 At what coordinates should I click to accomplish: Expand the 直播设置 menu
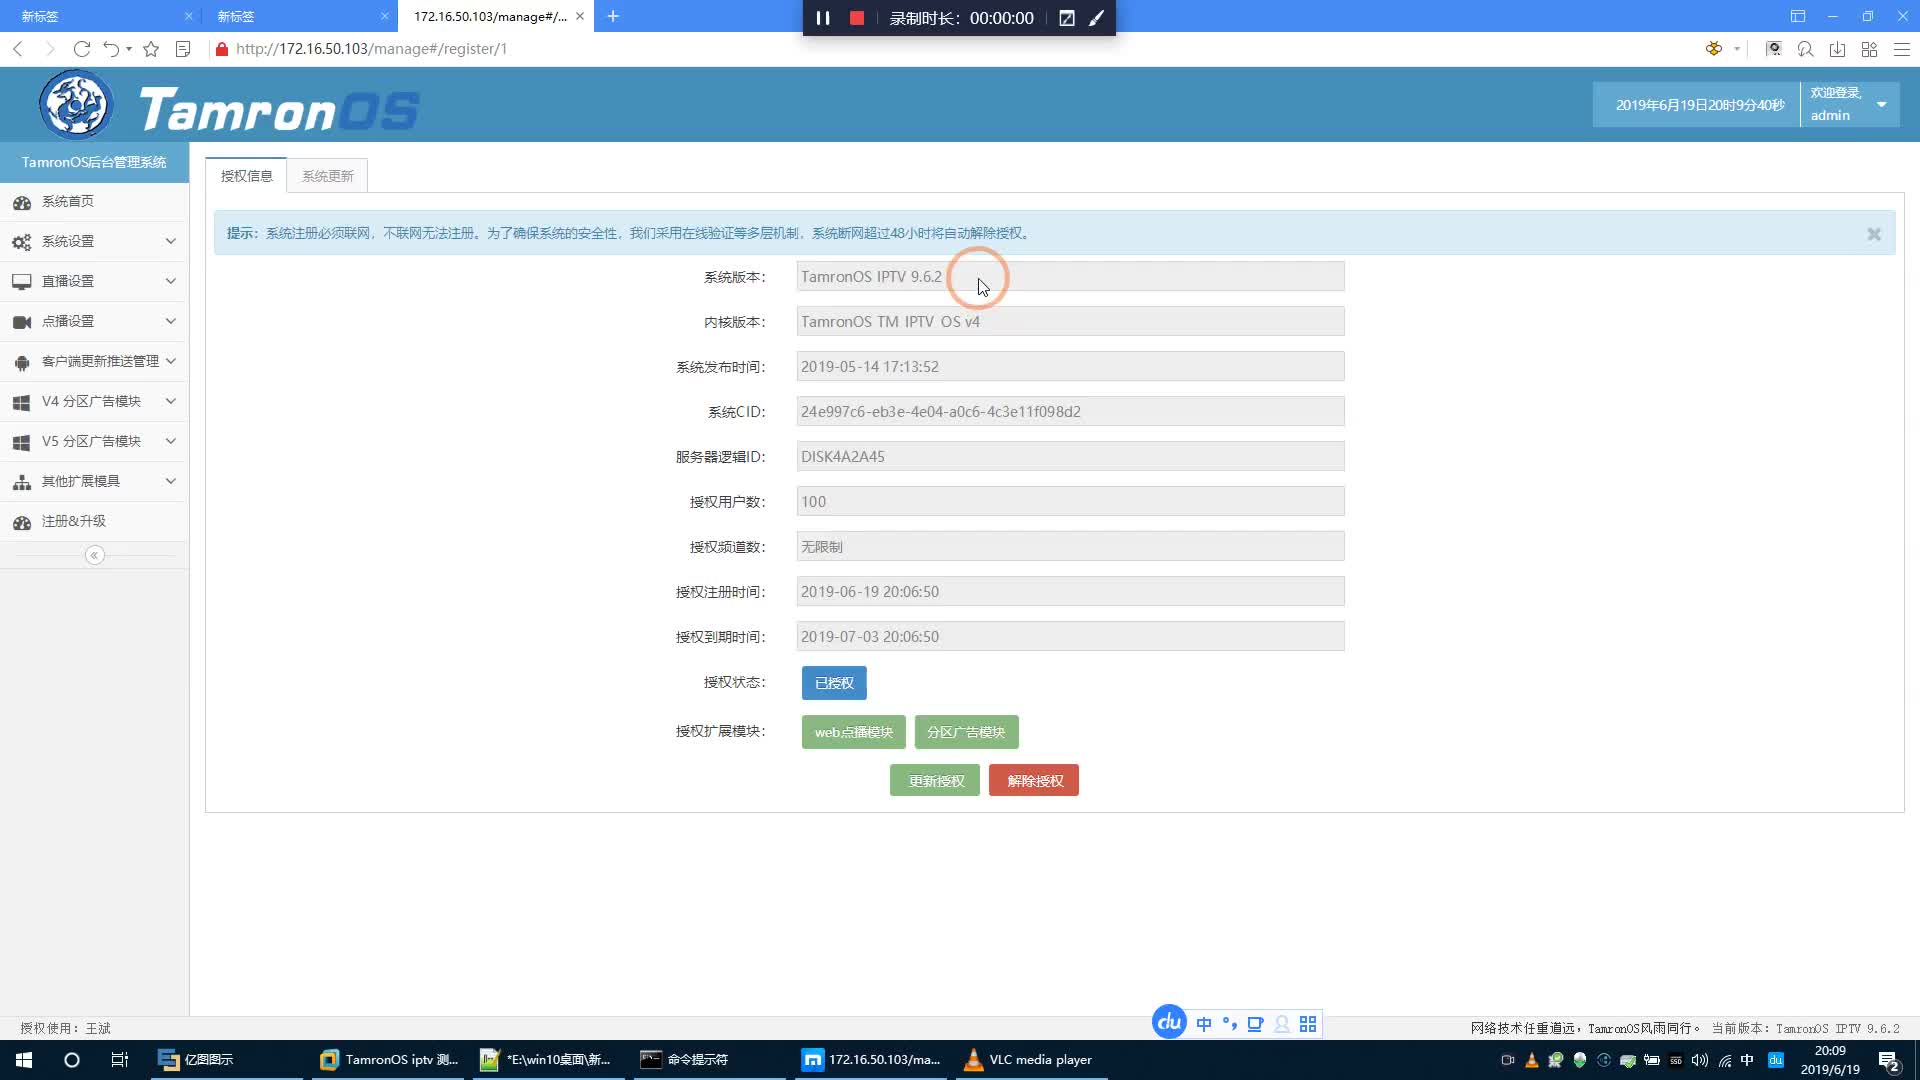click(x=94, y=281)
